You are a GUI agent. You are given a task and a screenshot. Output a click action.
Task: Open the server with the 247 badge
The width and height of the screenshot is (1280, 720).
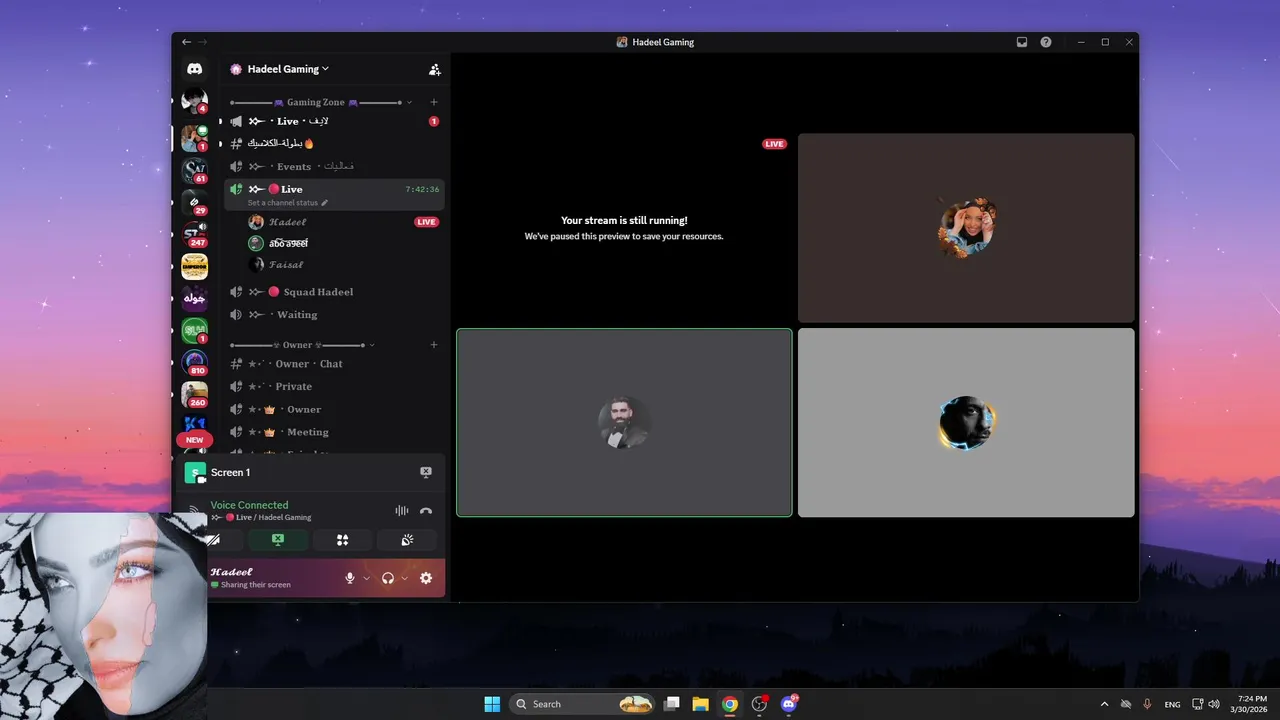(194, 234)
